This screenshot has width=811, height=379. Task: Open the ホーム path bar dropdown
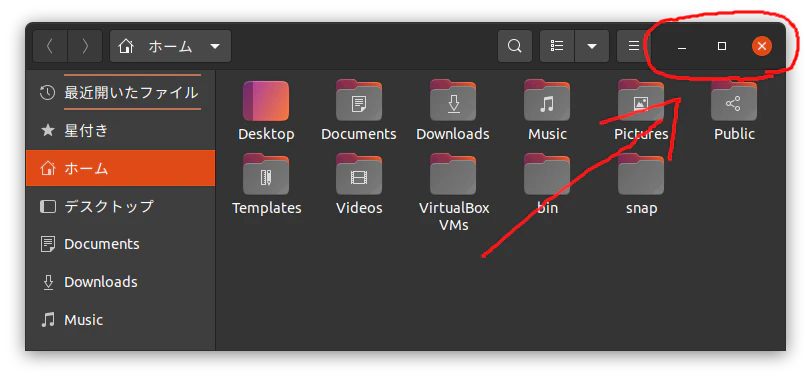[171, 47]
